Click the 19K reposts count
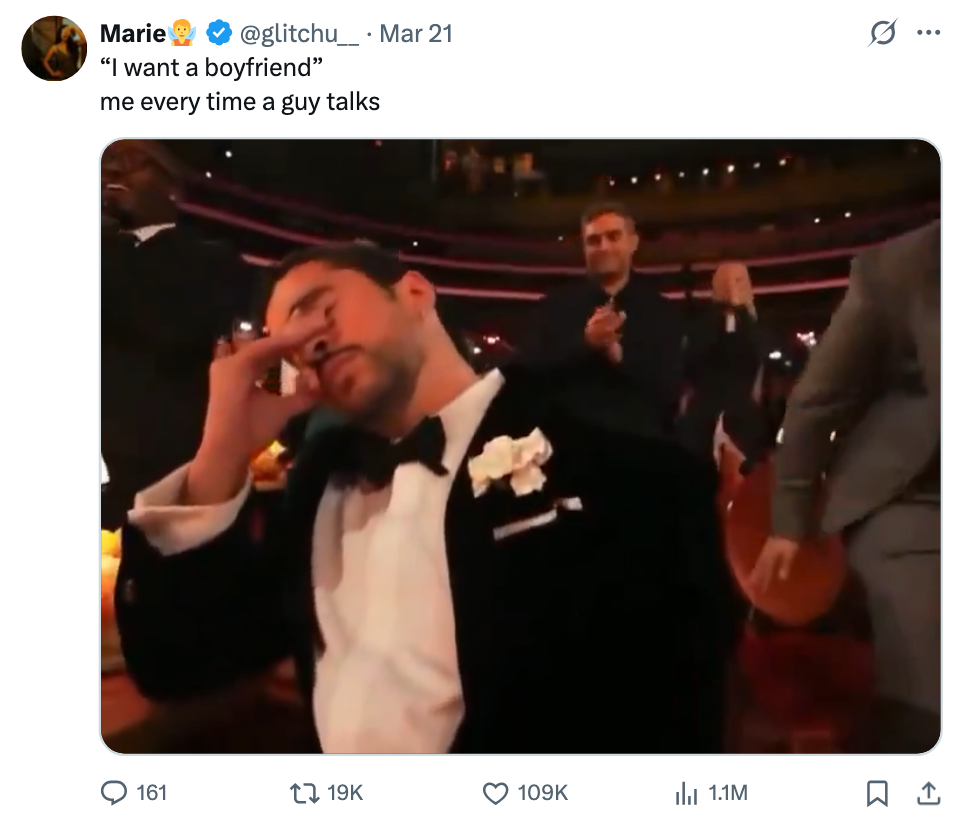Viewport: 958px width, 826px height. coord(345,793)
